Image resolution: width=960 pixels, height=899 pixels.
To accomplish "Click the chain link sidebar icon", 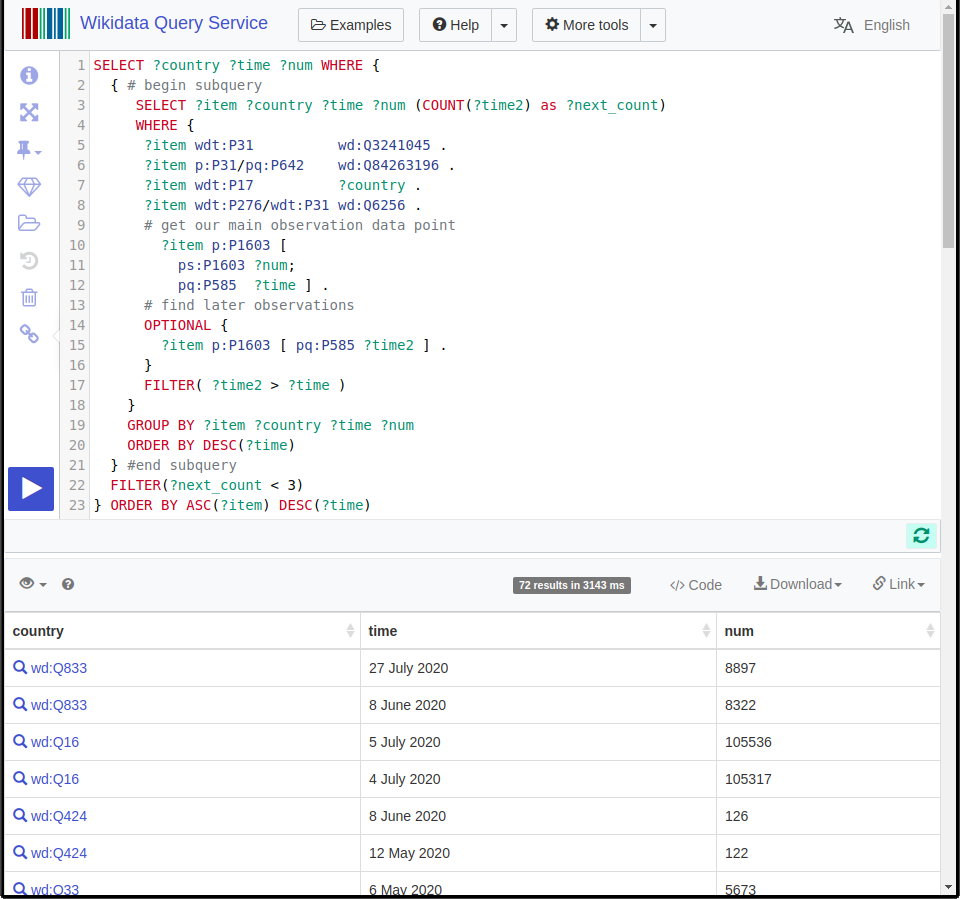I will coord(29,334).
